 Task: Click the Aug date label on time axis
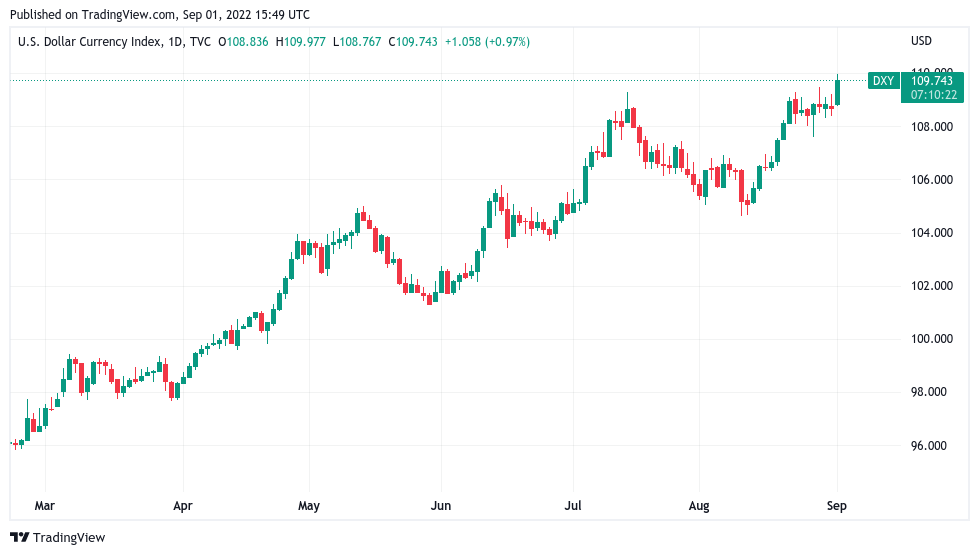699,506
